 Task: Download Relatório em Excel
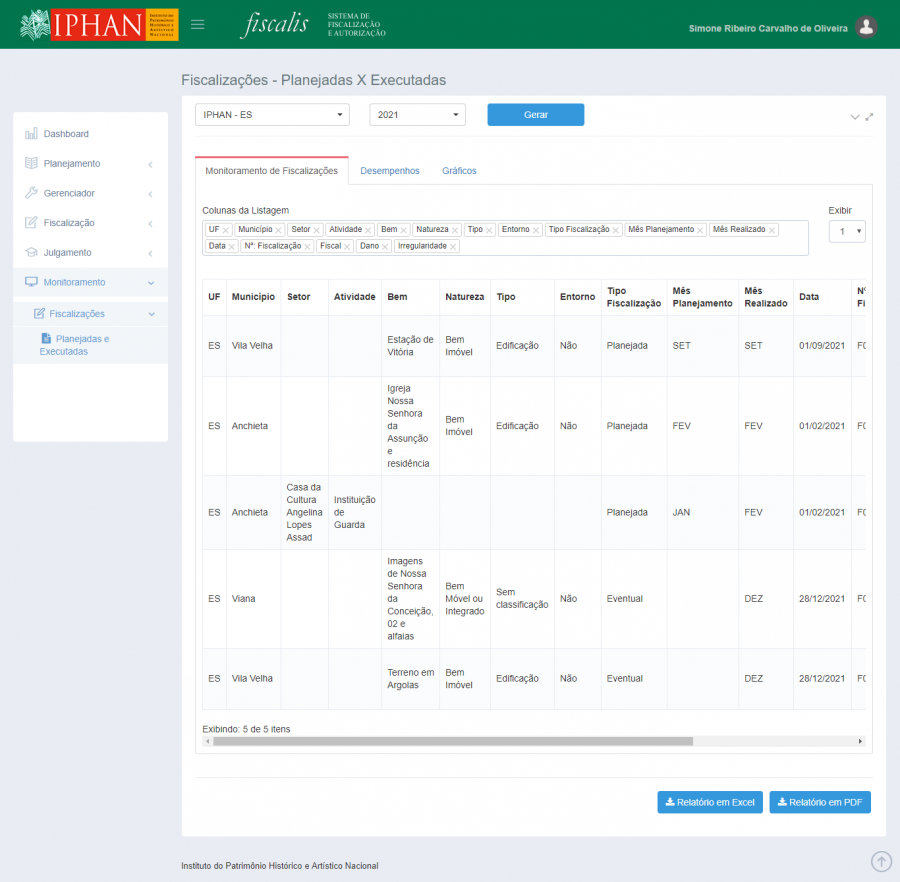pyautogui.click(x=710, y=802)
